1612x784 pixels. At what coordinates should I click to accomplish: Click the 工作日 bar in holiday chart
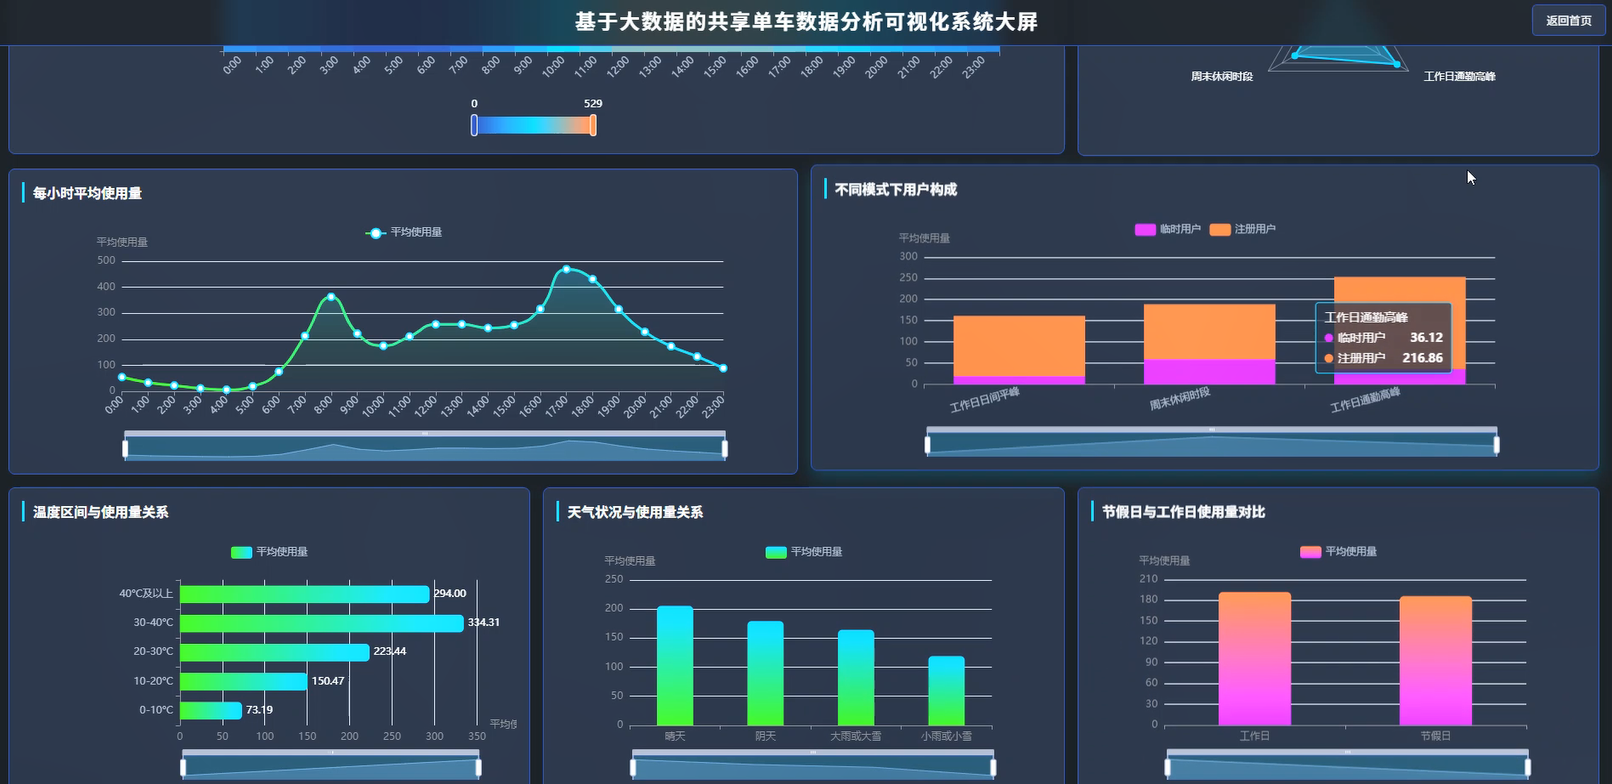click(1255, 659)
